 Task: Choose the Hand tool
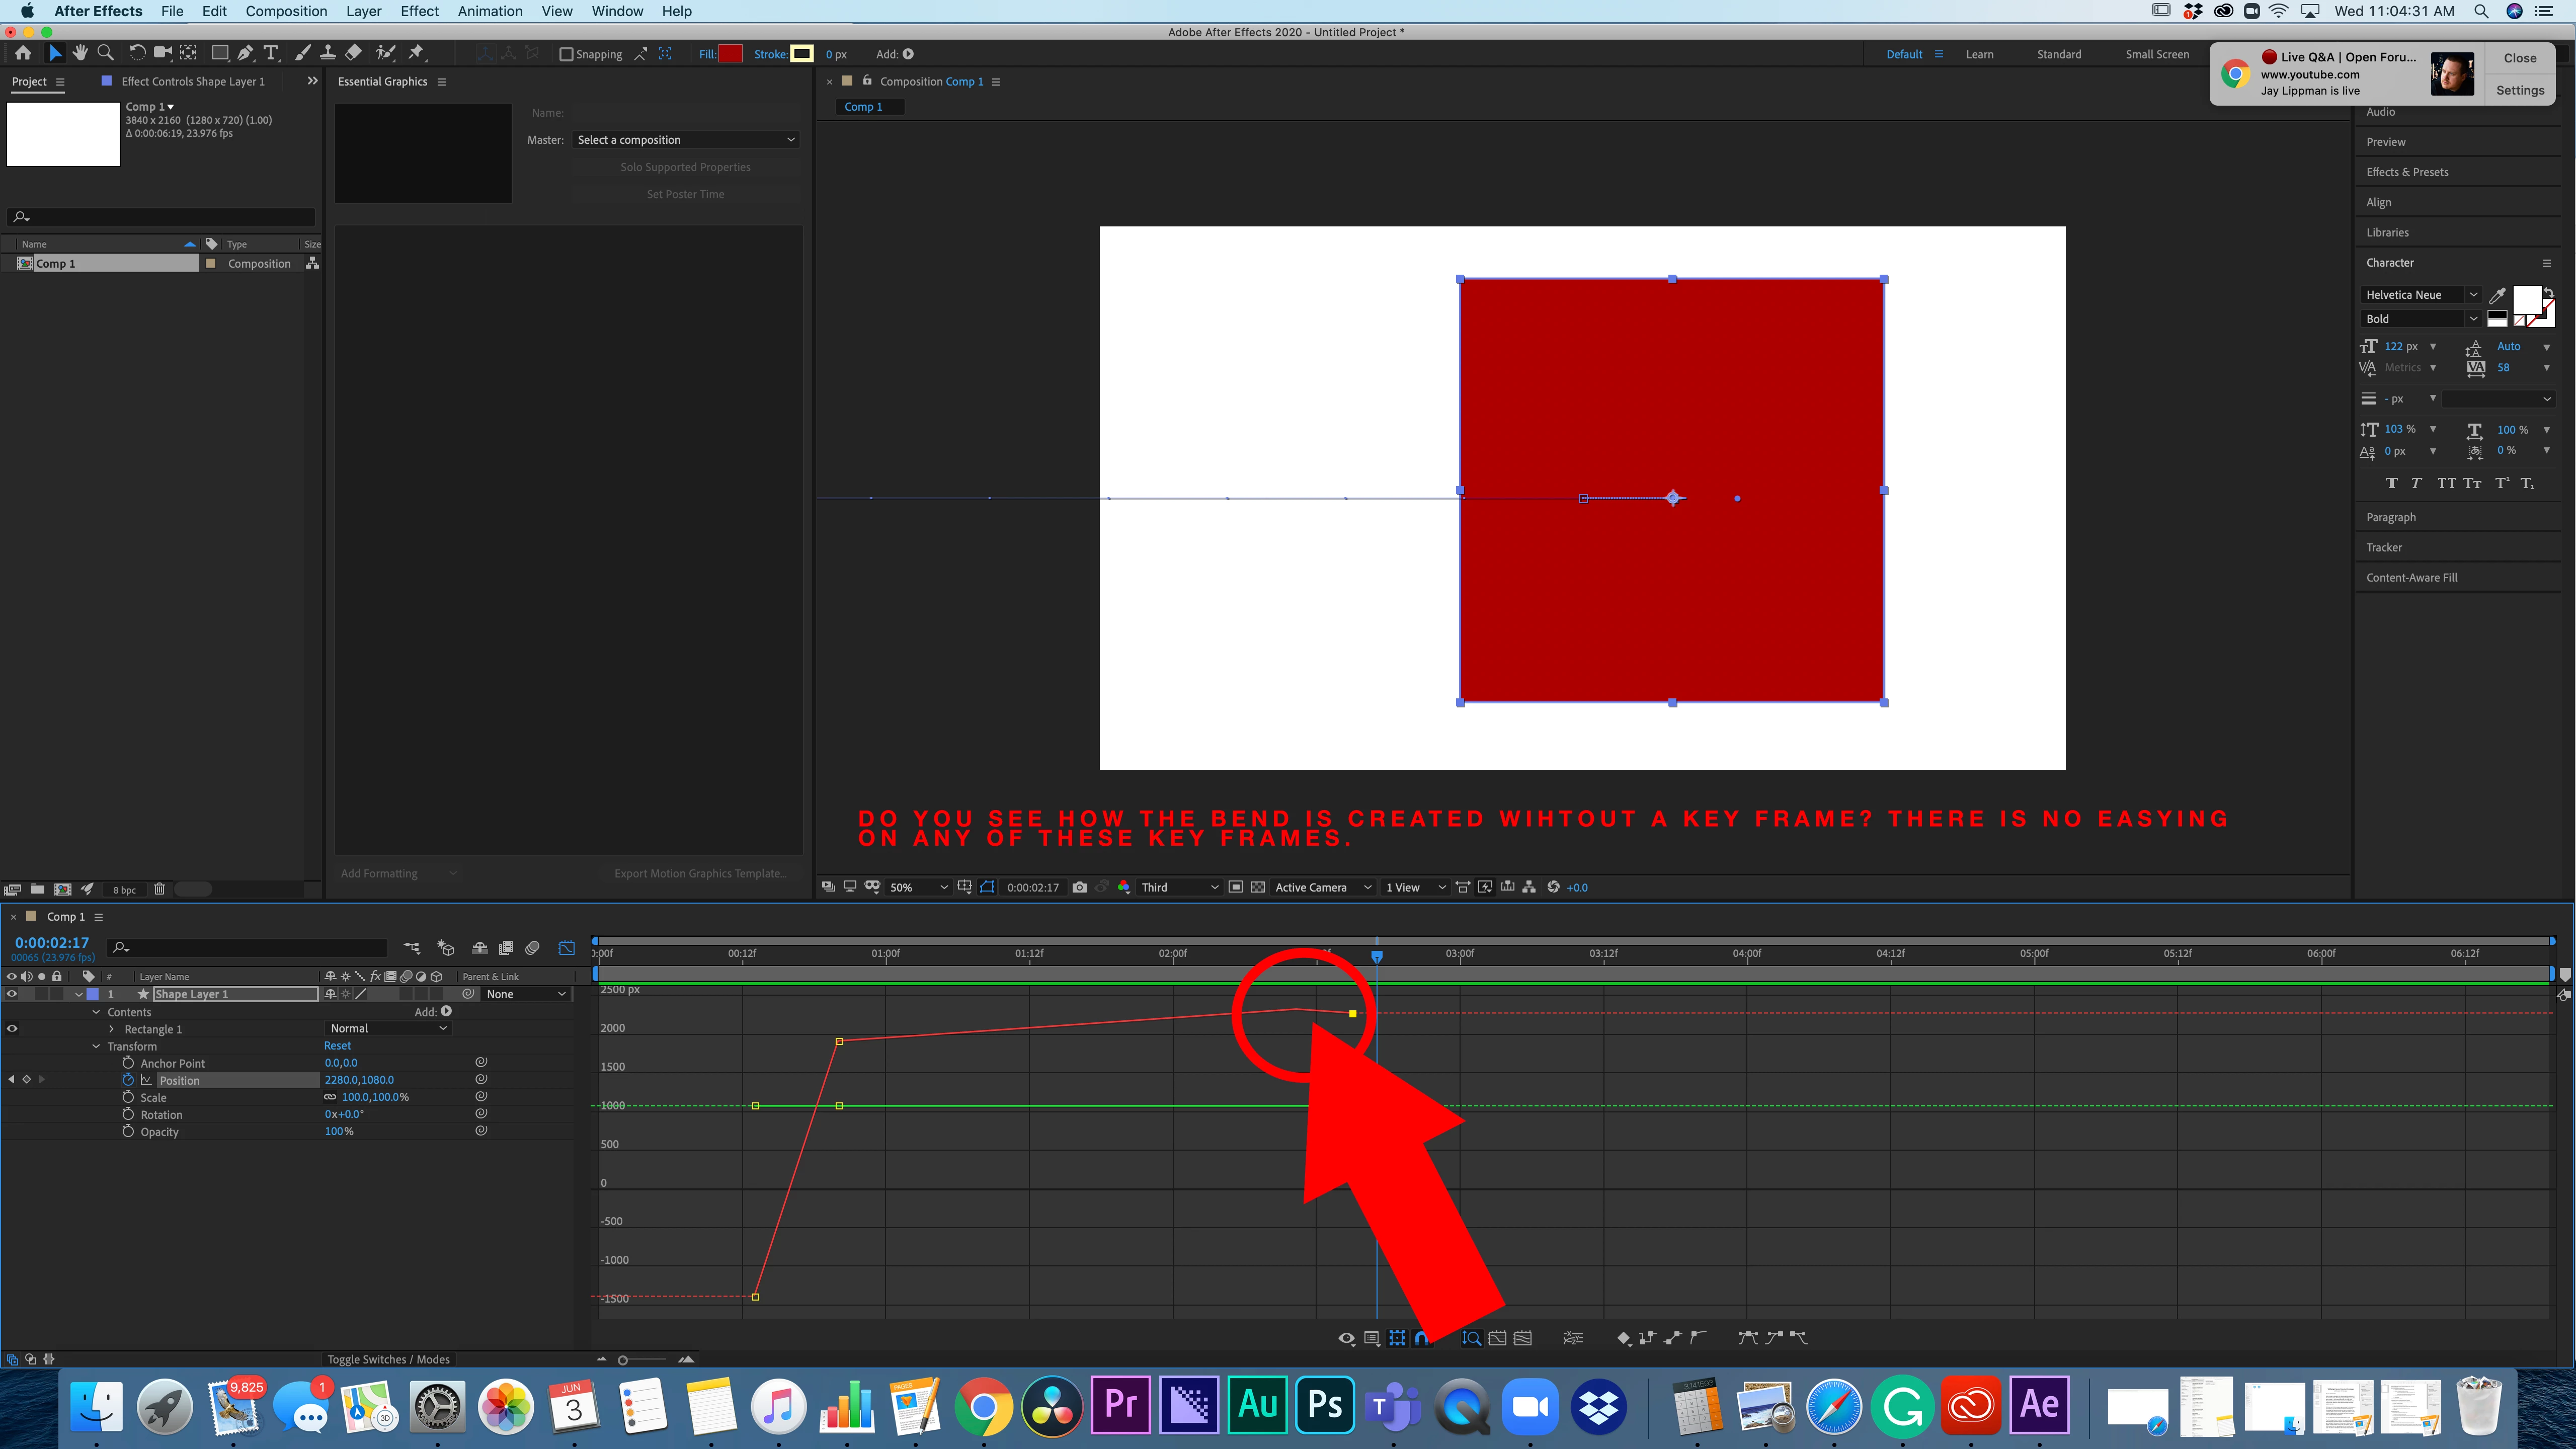tap(80, 53)
